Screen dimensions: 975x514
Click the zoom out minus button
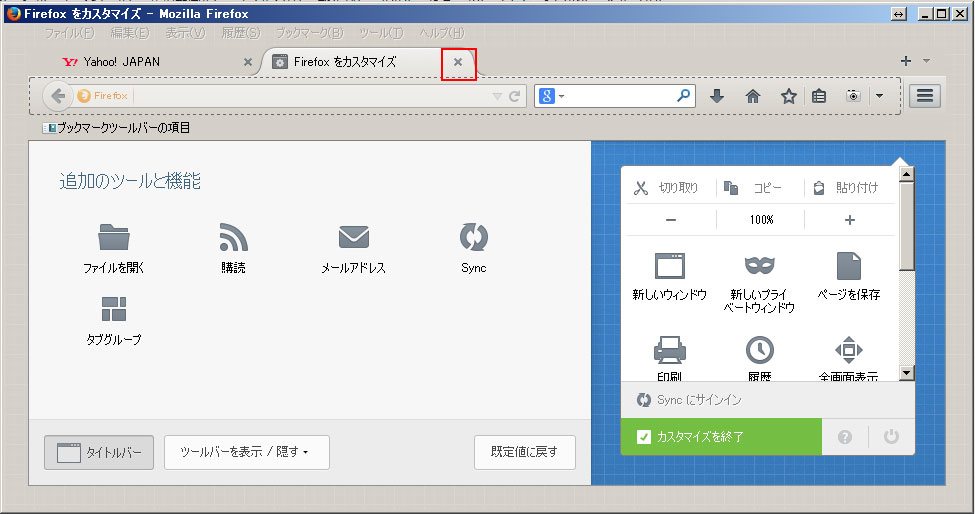click(671, 220)
